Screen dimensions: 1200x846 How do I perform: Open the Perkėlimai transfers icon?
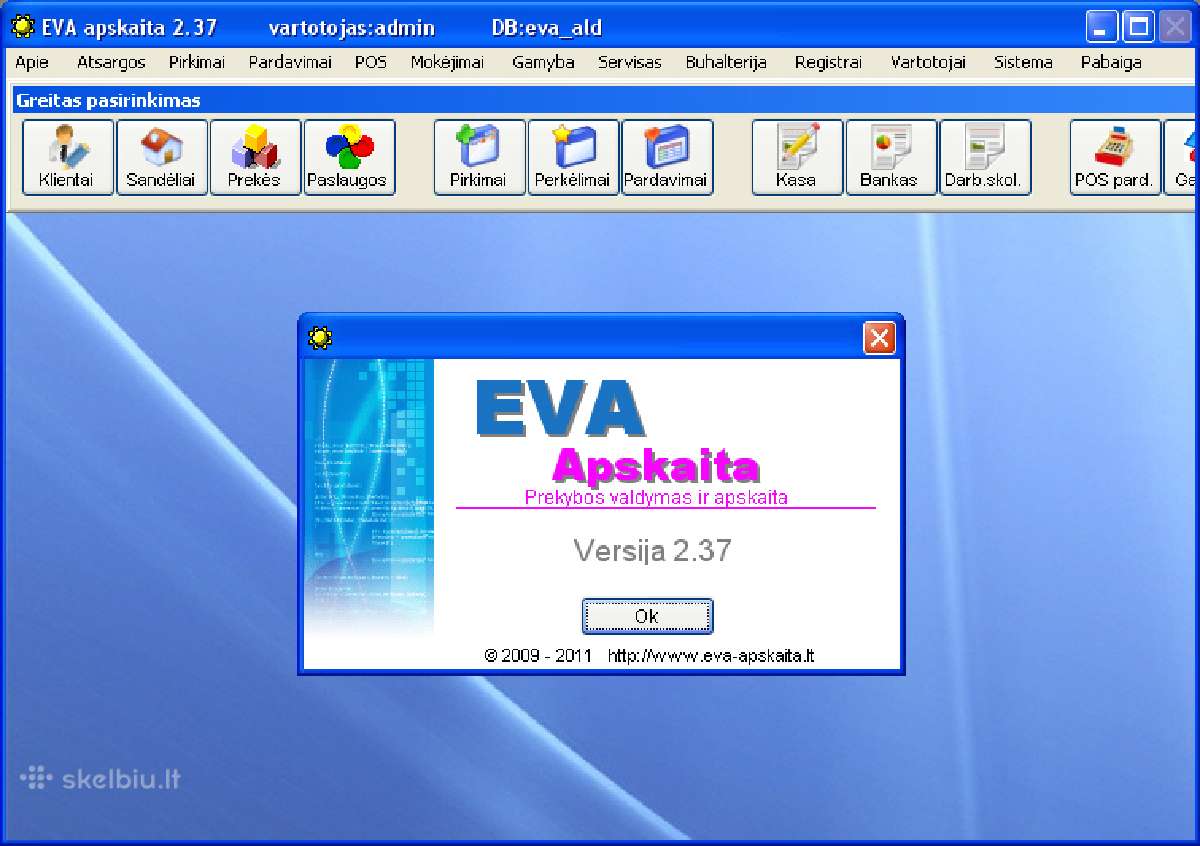573,157
